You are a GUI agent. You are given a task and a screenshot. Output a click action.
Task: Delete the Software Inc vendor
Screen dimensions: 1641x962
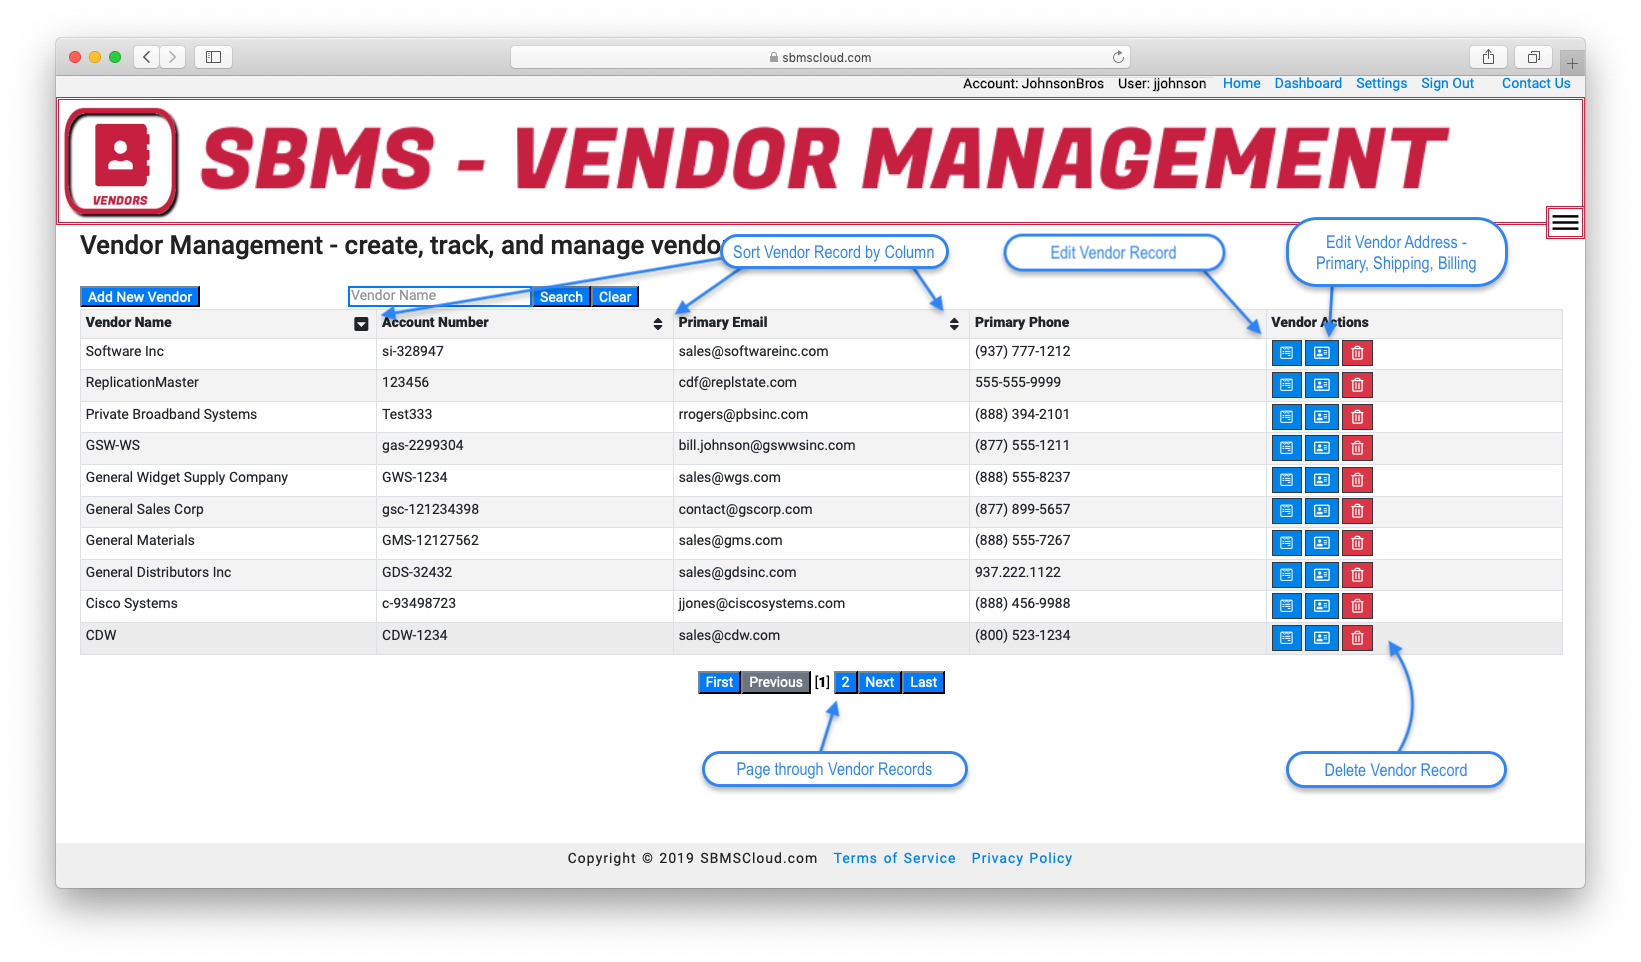(x=1357, y=353)
